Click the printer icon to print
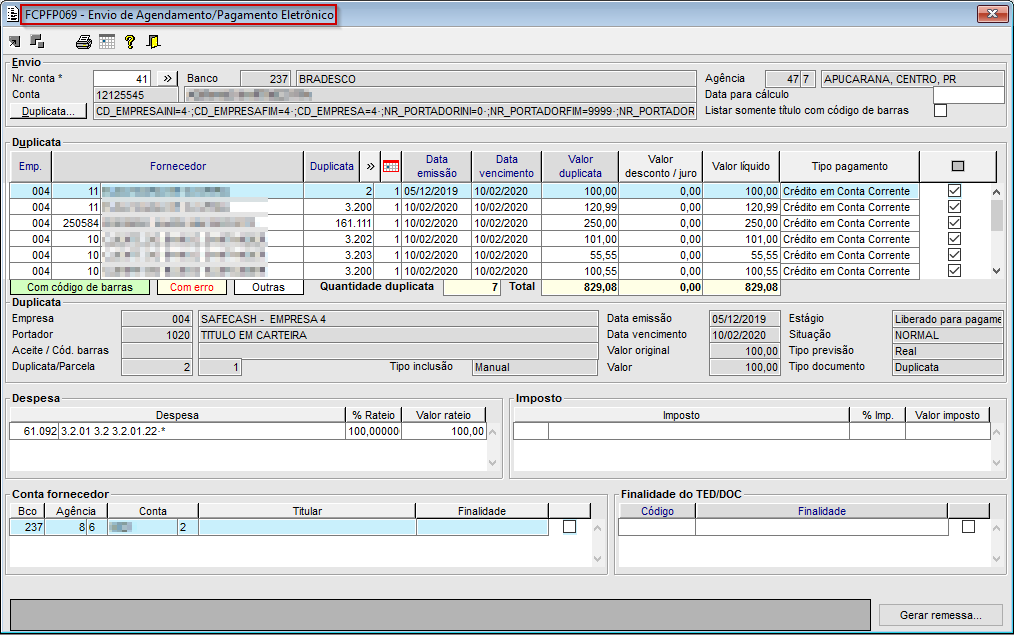 click(83, 42)
